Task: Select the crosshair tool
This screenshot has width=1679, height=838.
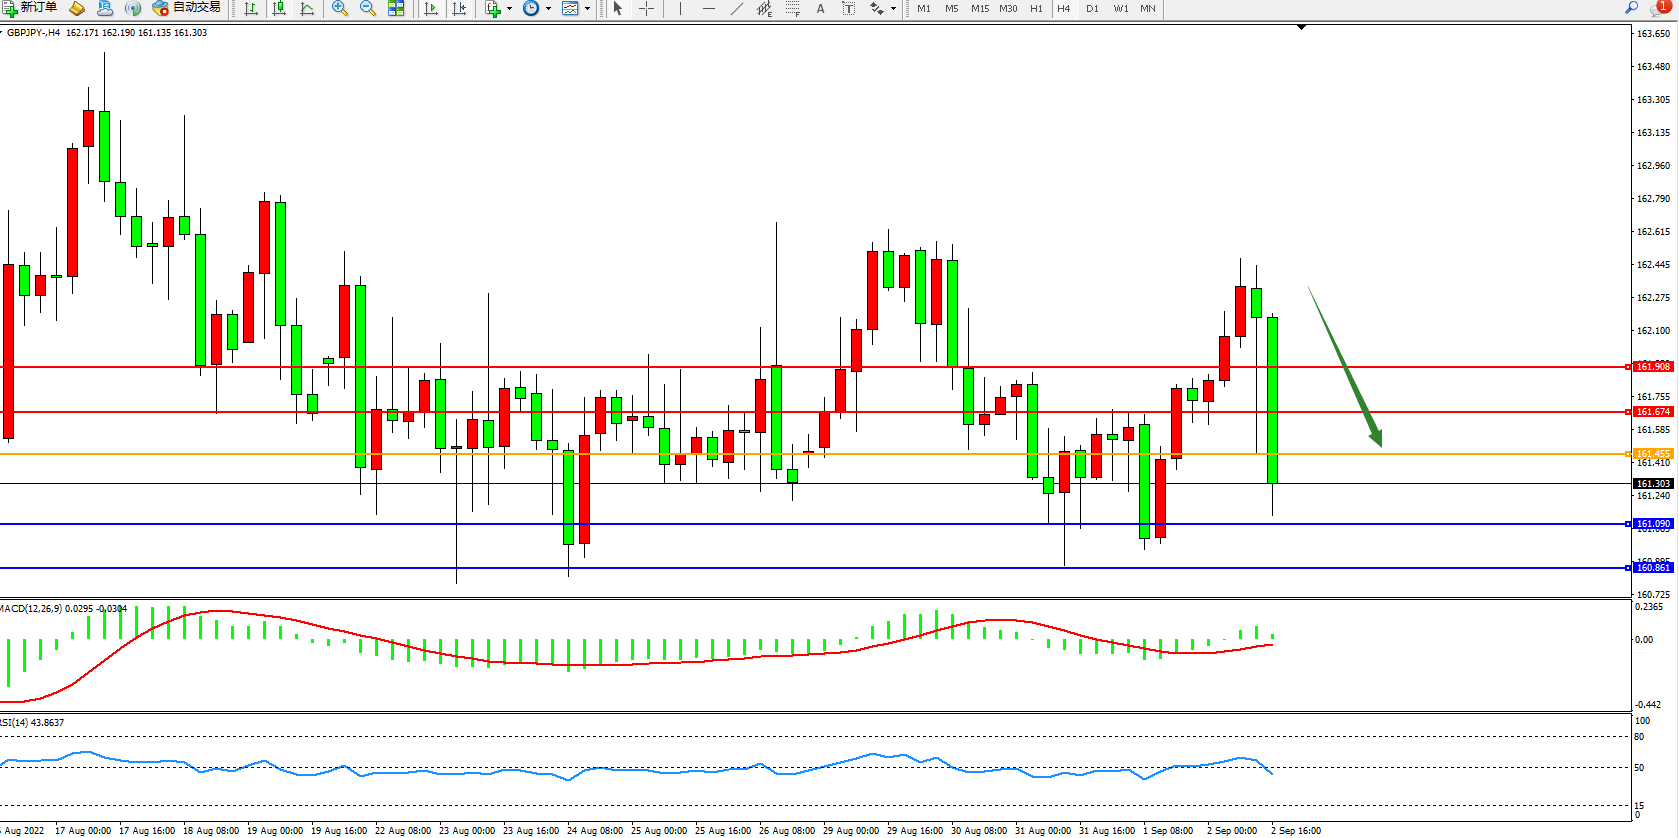Action: 647,8
